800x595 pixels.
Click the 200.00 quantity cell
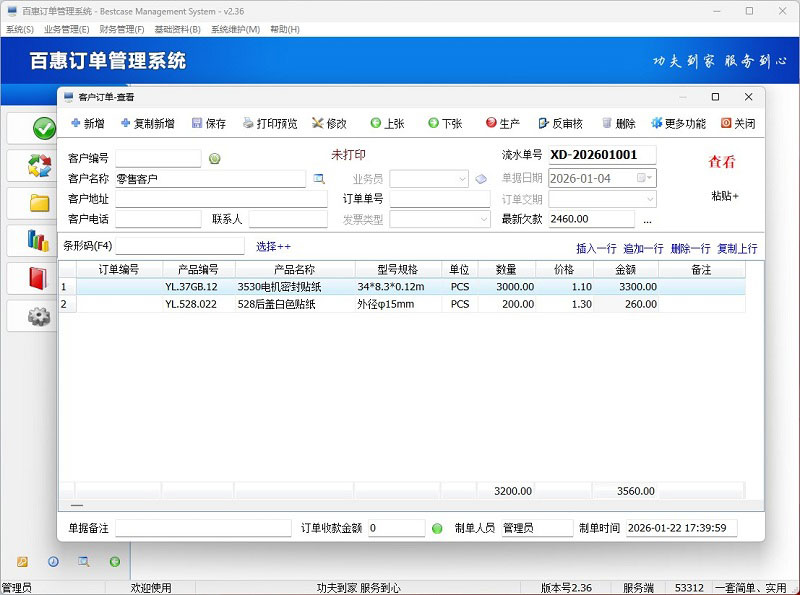pos(506,305)
